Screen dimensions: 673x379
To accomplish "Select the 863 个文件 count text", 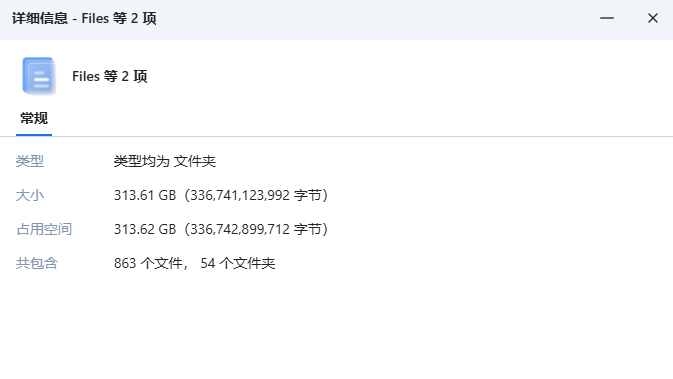I will pyautogui.click(x=148, y=263).
